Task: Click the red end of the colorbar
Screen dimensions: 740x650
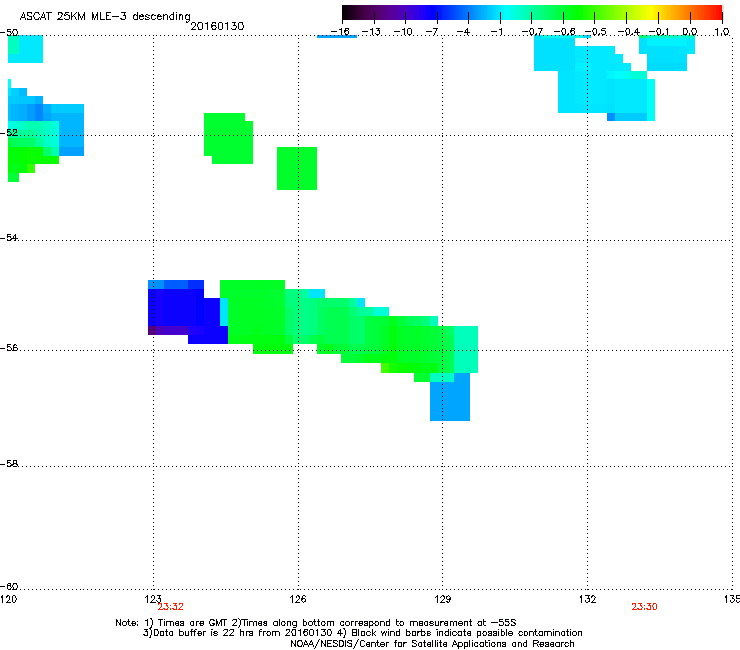Action: coord(713,13)
